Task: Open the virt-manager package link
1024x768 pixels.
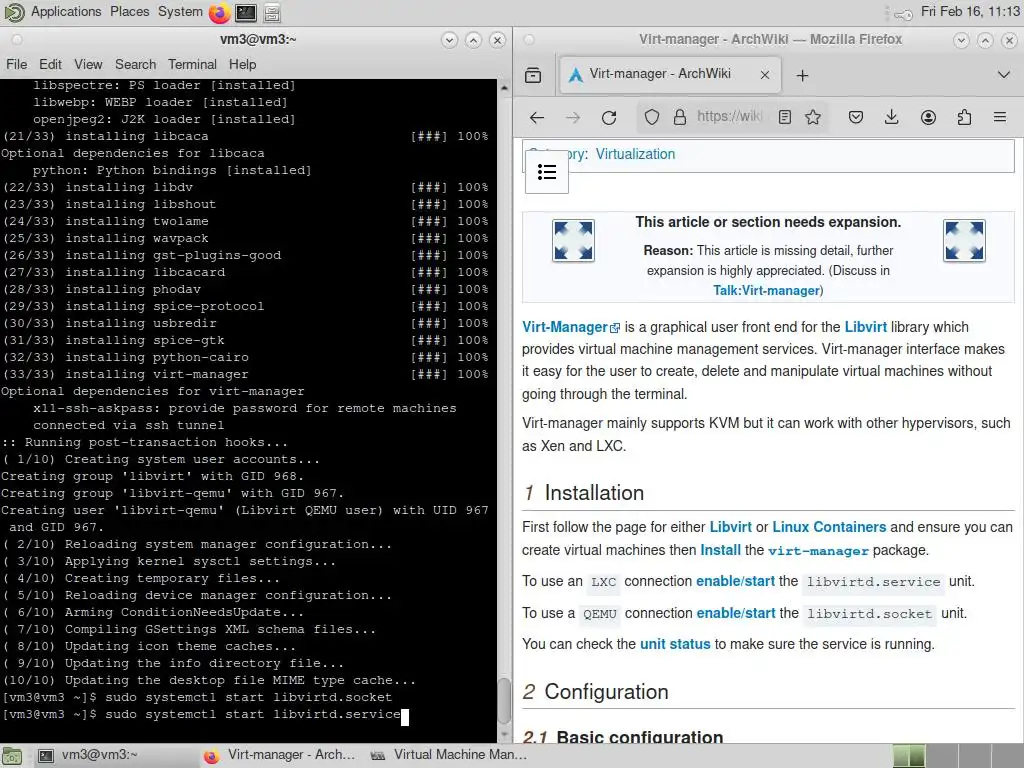Action: tap(818, 551)
